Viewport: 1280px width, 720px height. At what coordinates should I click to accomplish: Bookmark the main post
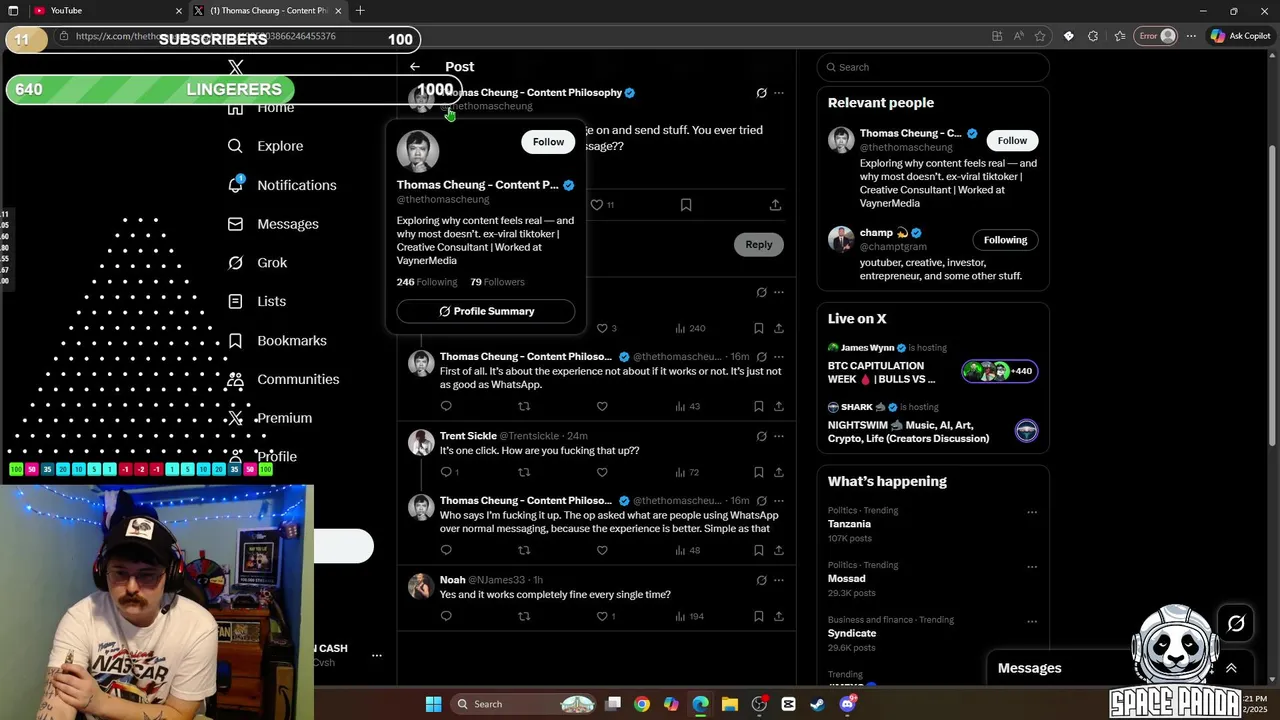(686, 205)
